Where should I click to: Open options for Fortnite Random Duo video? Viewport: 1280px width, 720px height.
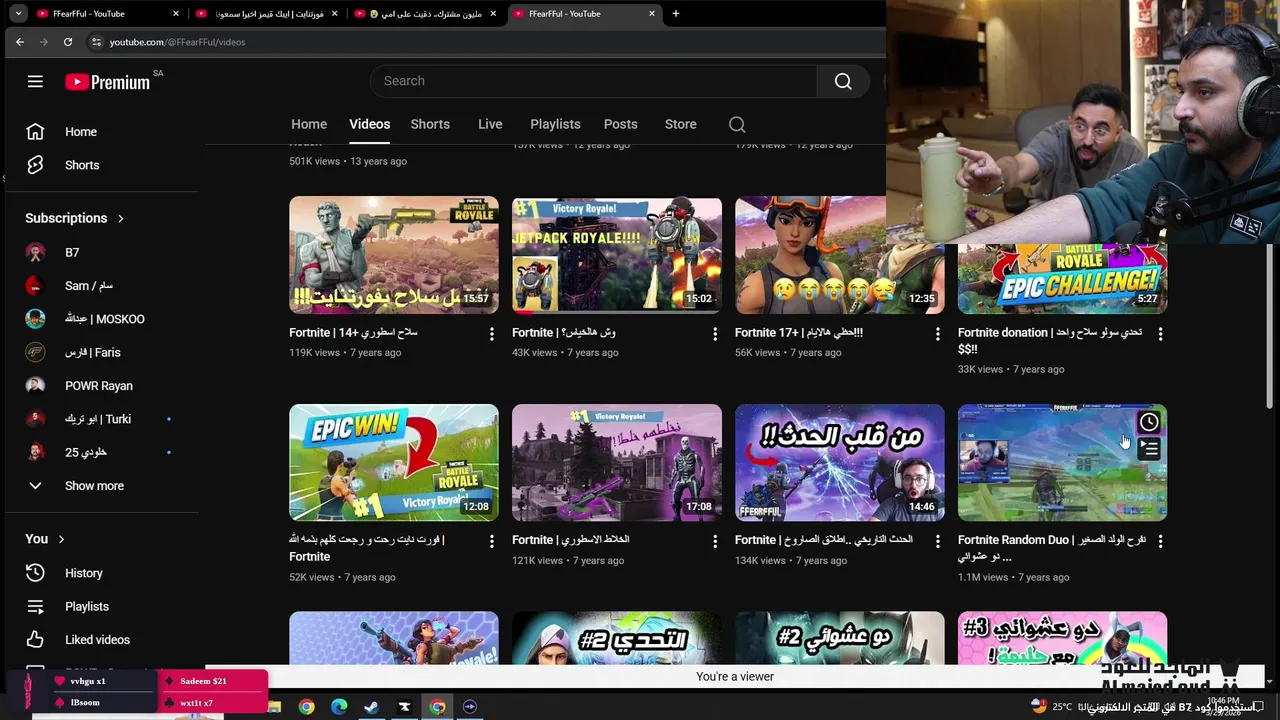click(x=1160, y=541)
